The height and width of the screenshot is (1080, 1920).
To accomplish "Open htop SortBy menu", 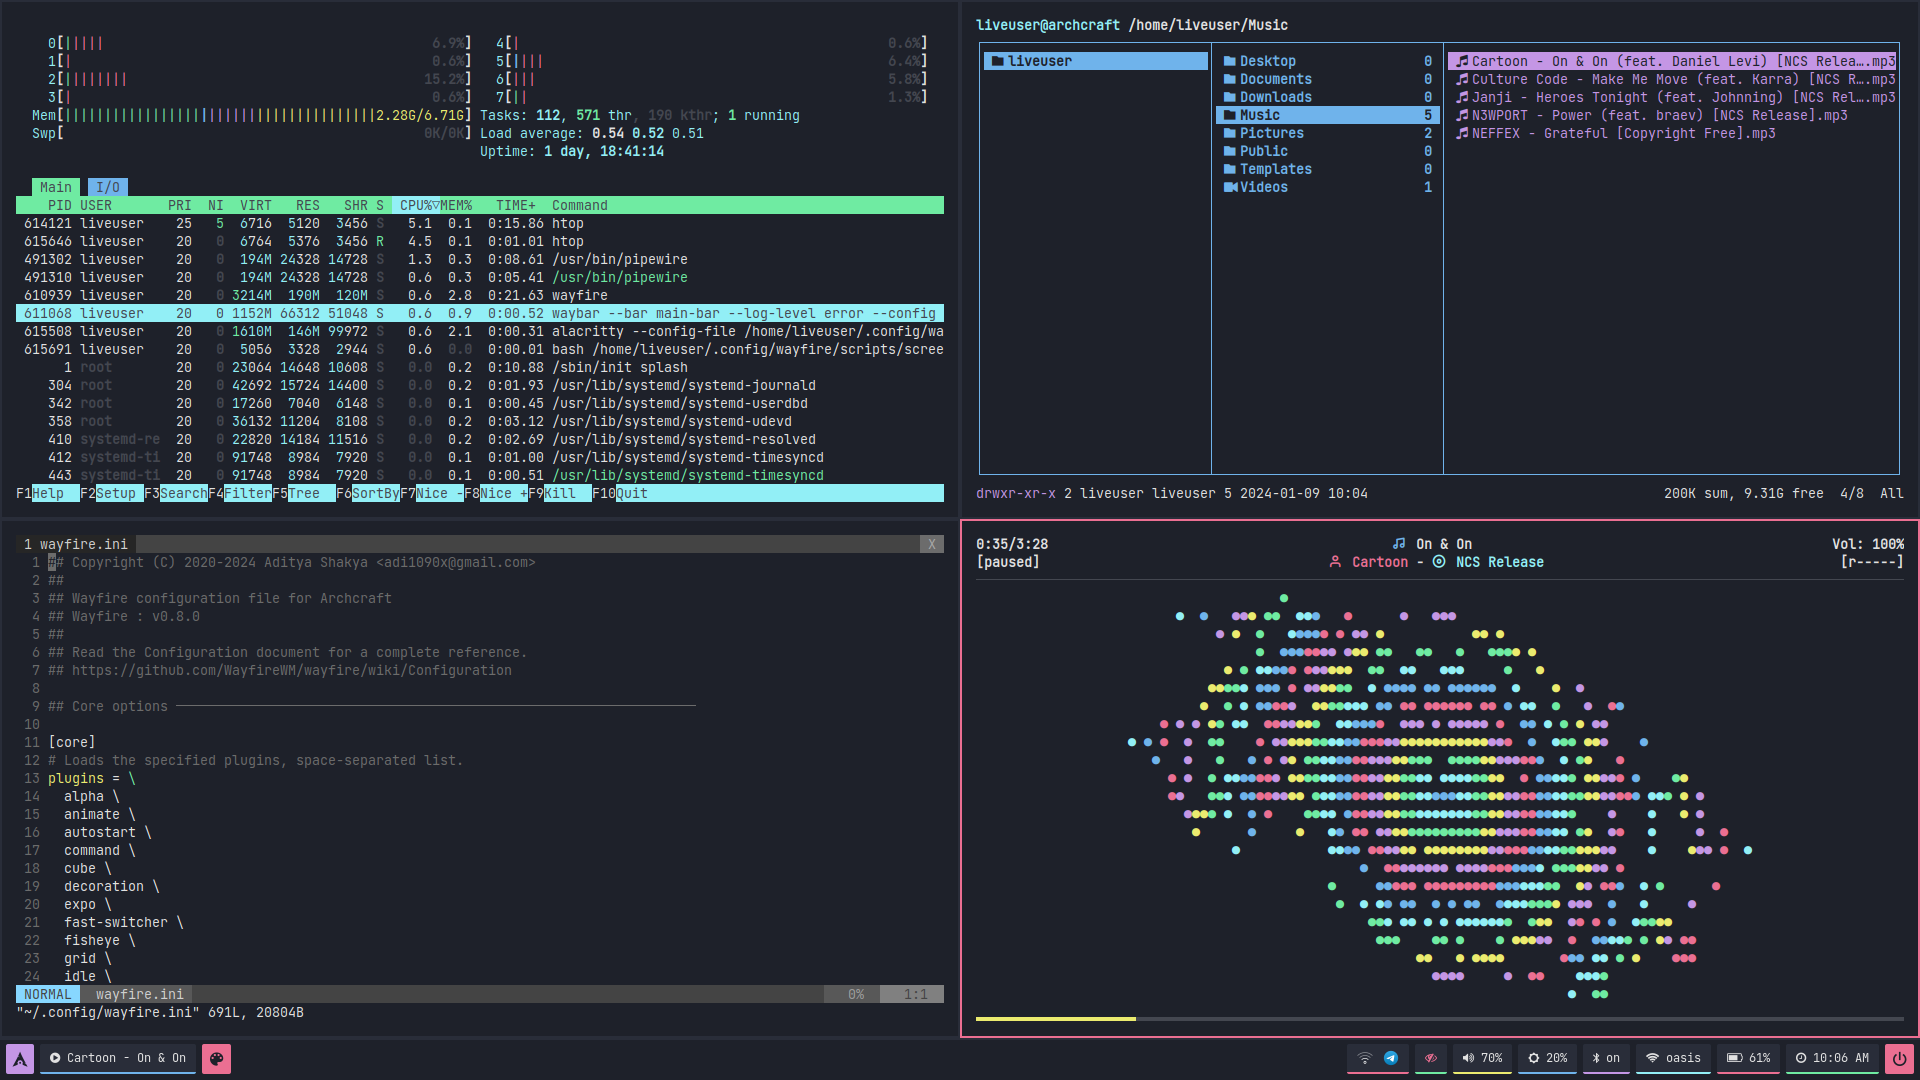I will pos(375,493).
